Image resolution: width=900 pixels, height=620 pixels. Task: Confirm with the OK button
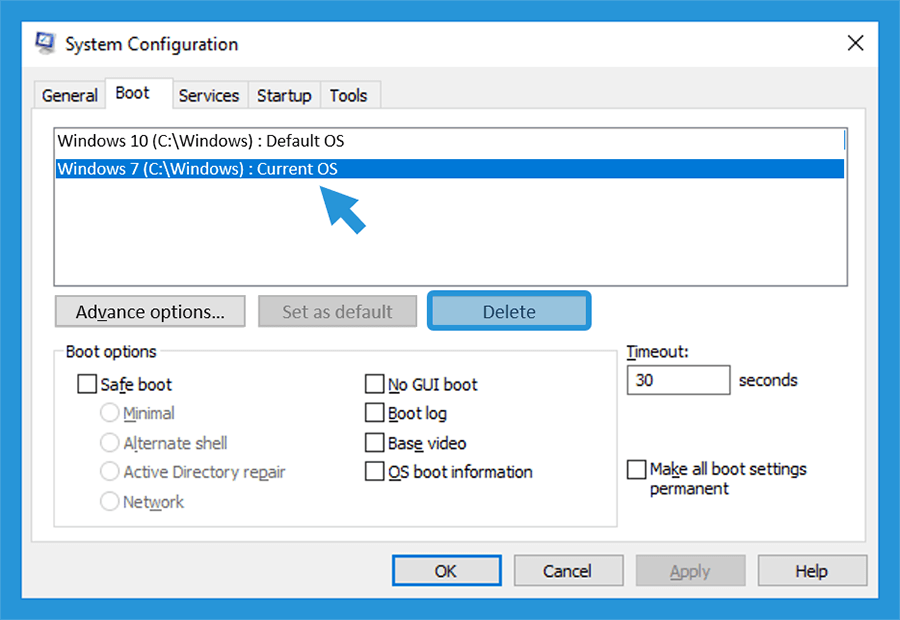pos(447,571)
